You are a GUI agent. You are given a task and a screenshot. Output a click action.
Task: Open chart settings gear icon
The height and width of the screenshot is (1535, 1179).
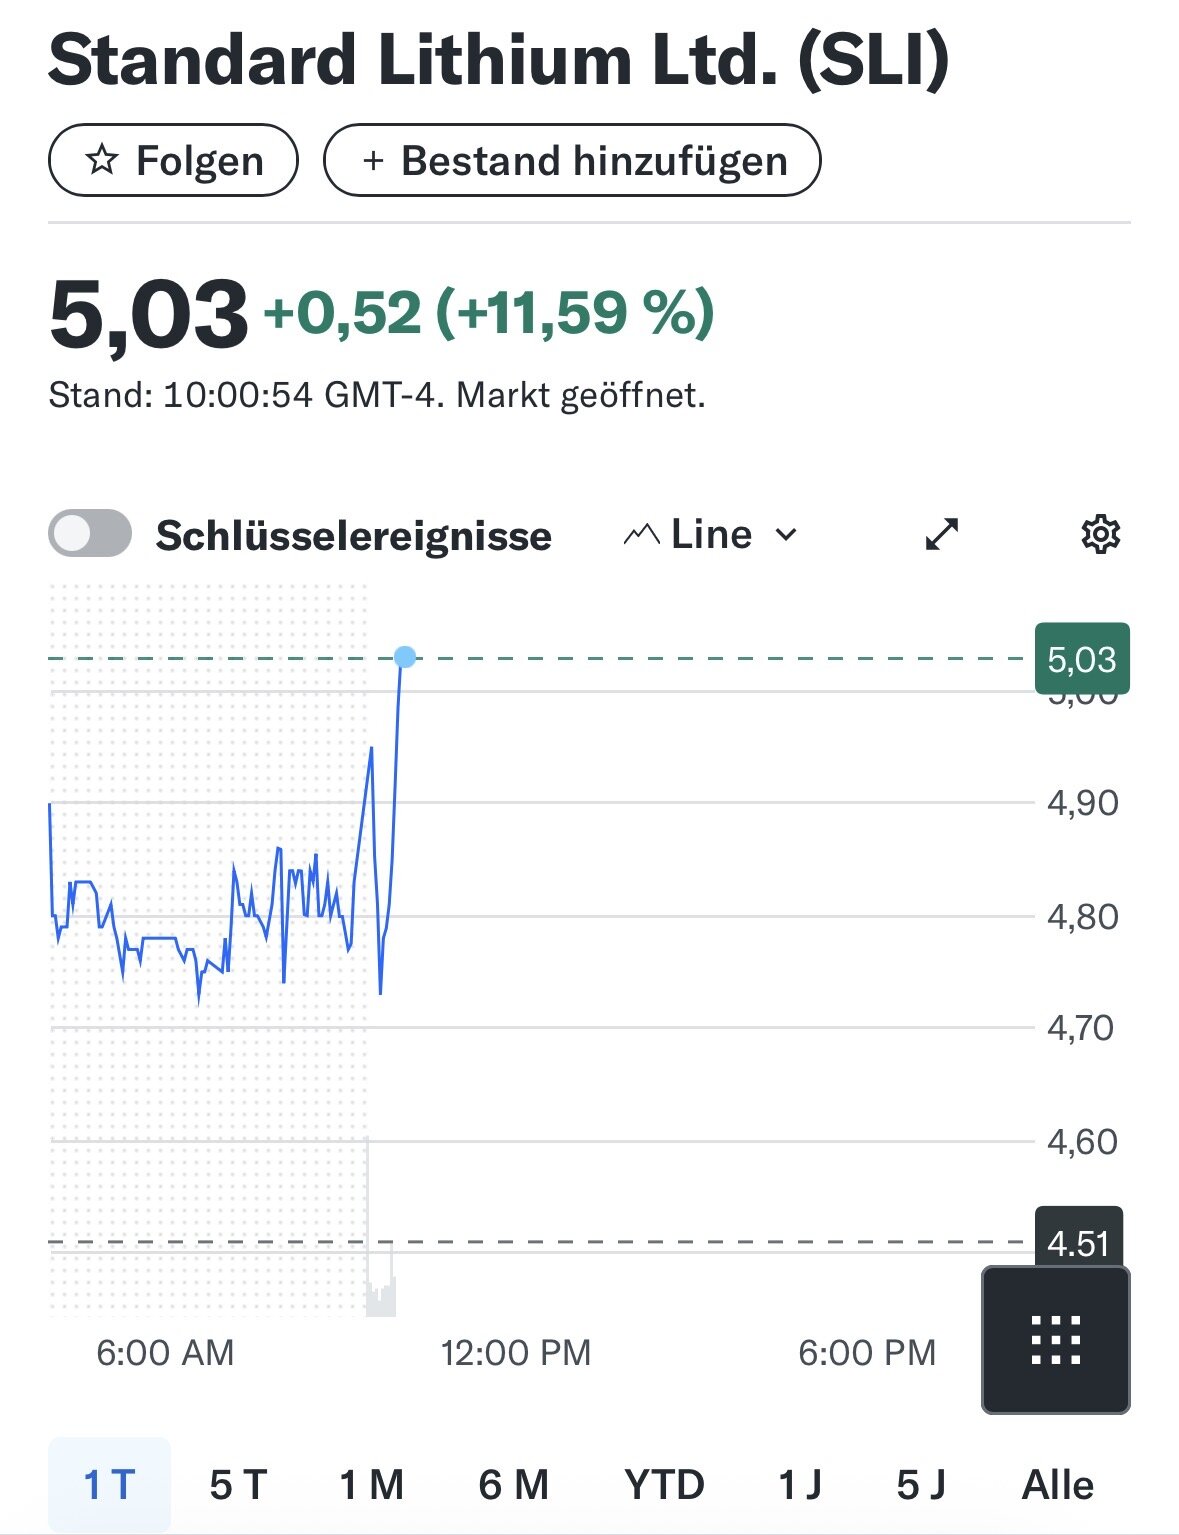click(1100, 534)
